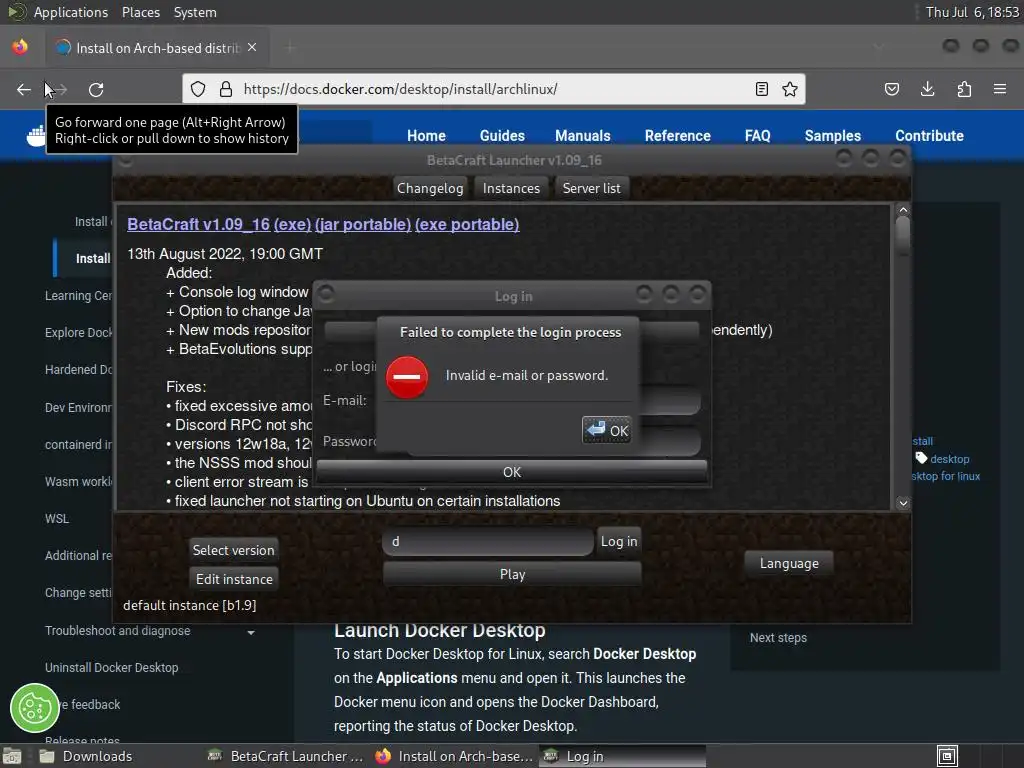Open Uninstall Docker Desktop sidebar link
Image resolution: width=1024 pixels, height=768 pixels.
point(112,667)
